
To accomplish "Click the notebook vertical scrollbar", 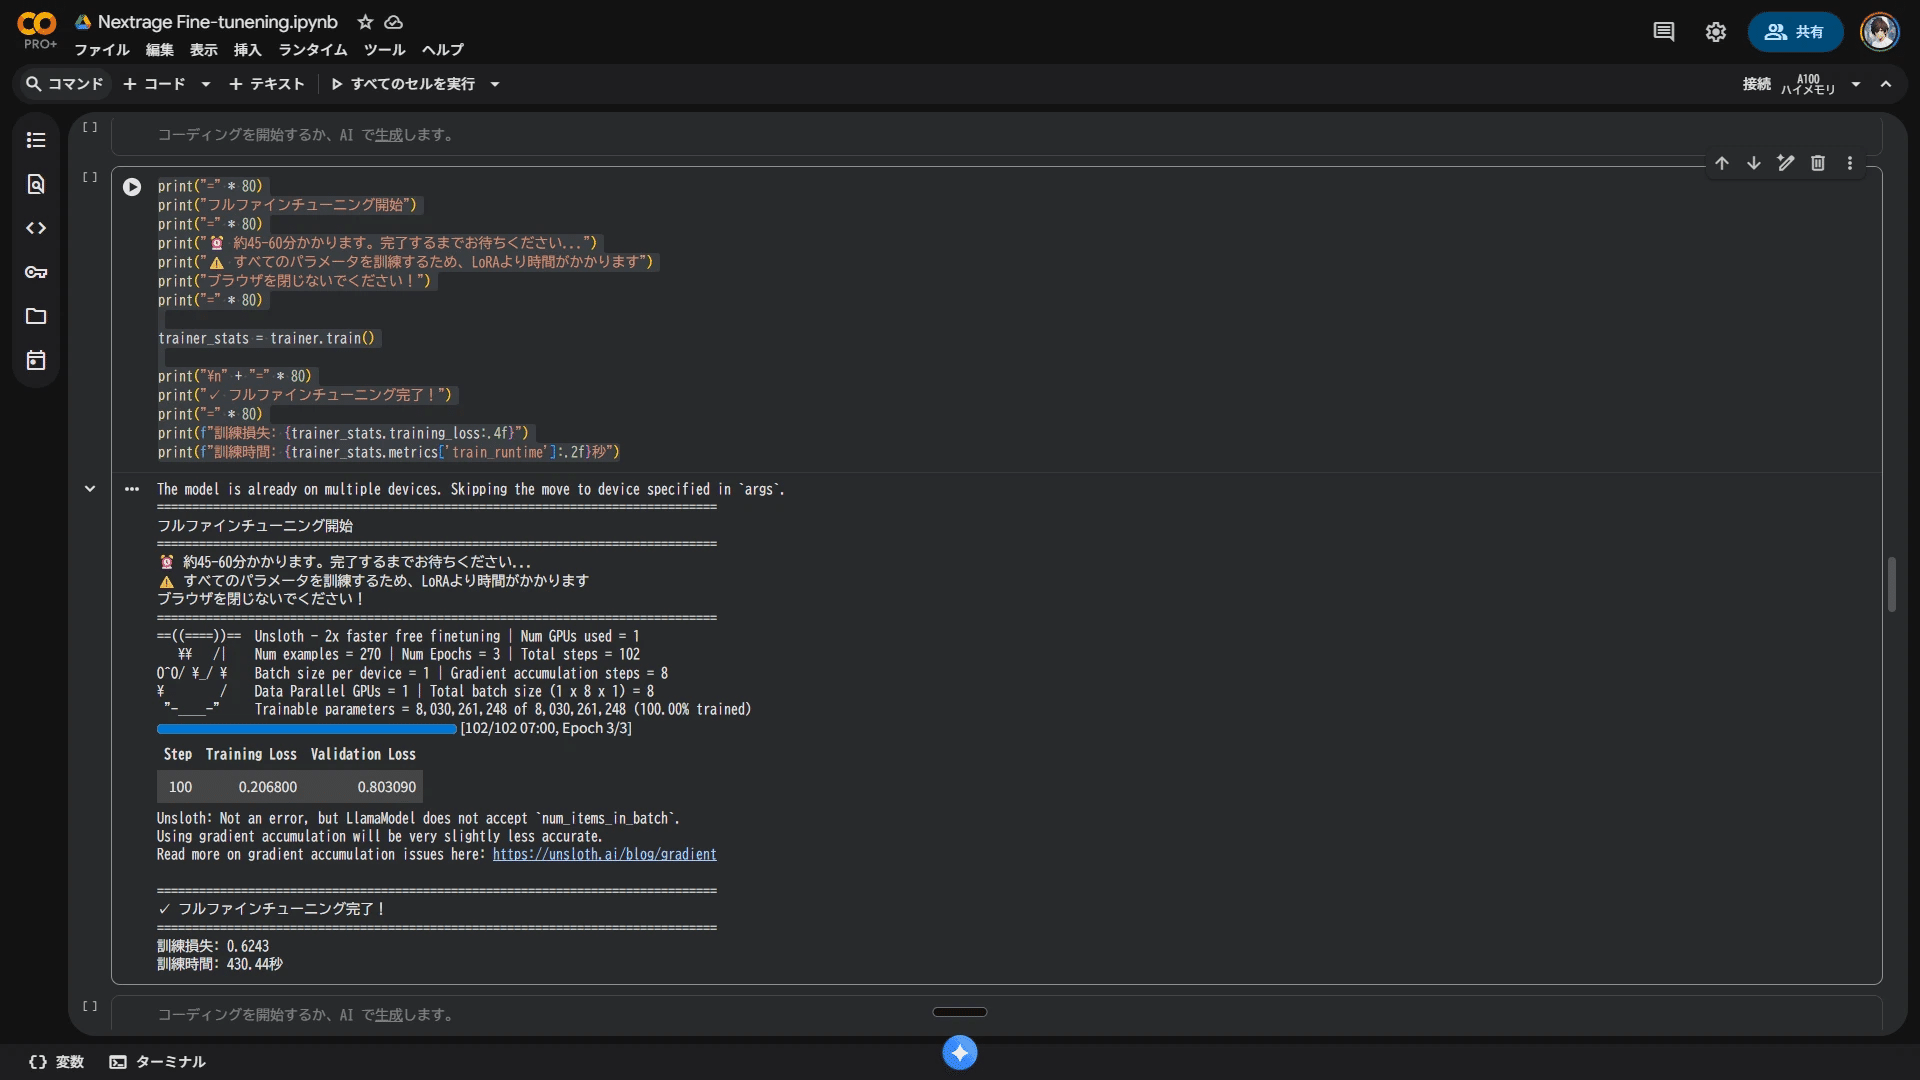I will click(1892, 584).
